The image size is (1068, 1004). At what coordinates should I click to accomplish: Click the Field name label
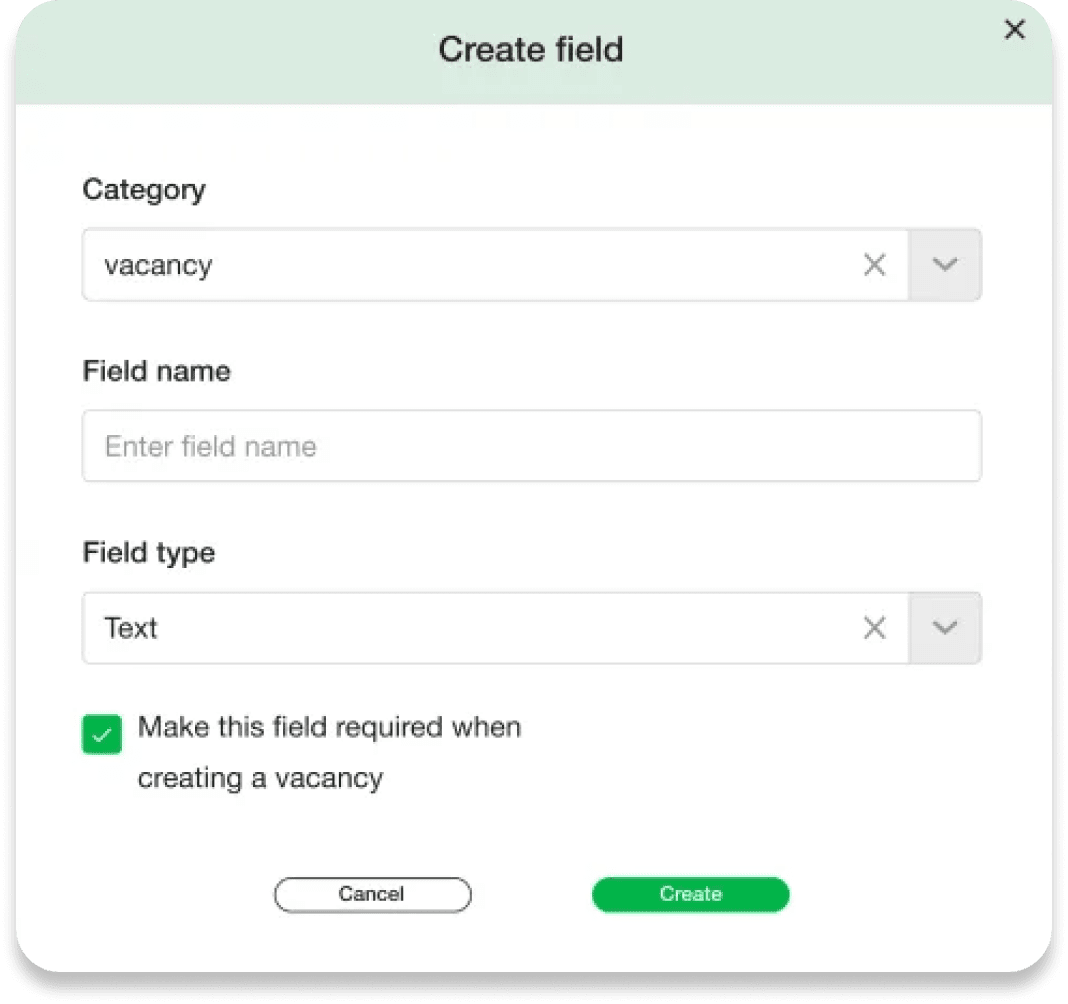click(157, 371)
